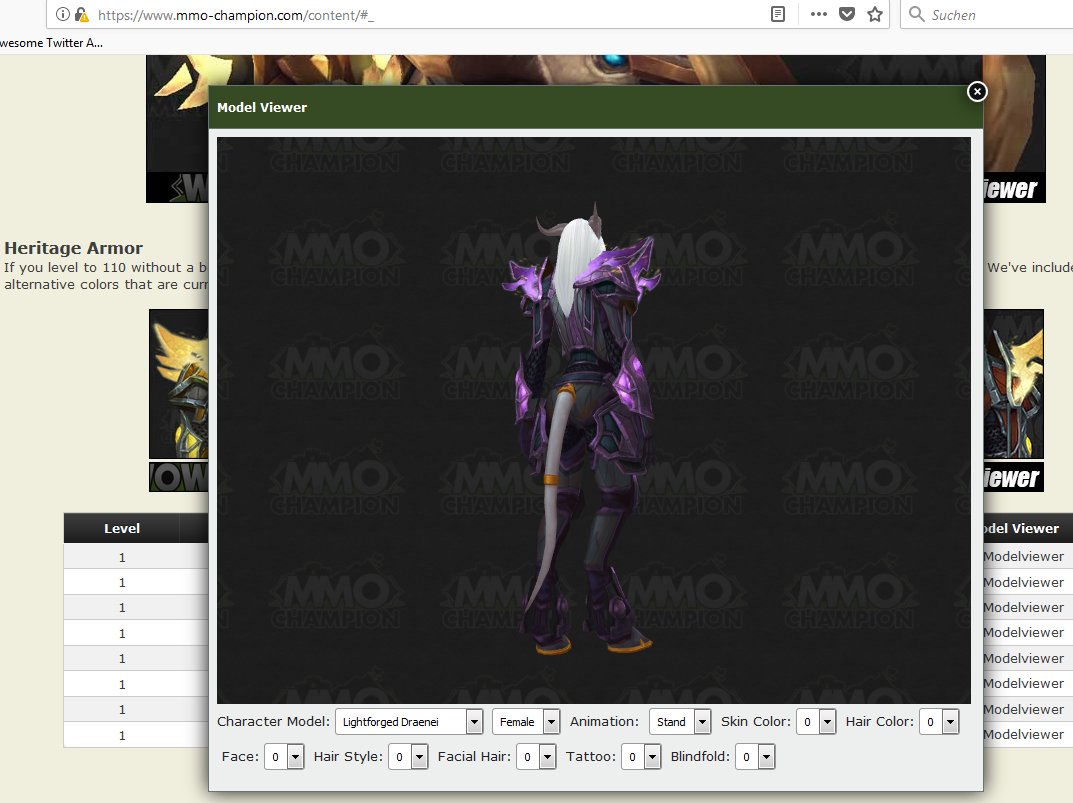Open the site information icon in address bar
Screen dimensions: 1073x803
(x=62, y=14)
